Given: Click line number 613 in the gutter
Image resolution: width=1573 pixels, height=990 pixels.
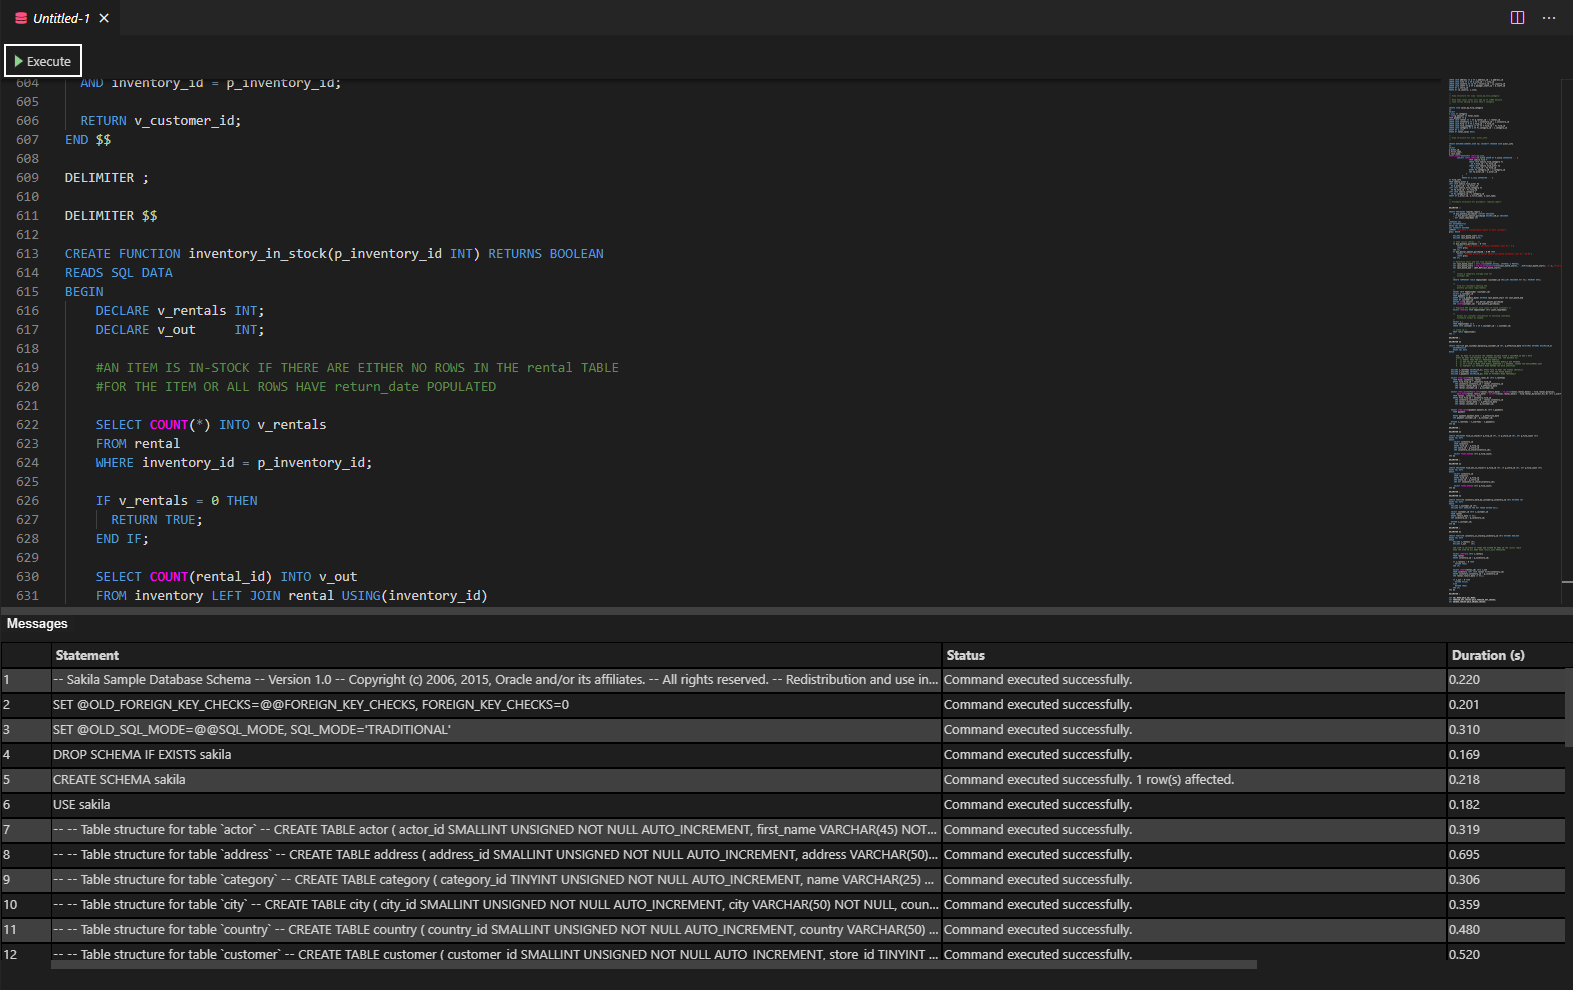Looking at the screenshot, I should coord(28,254).
